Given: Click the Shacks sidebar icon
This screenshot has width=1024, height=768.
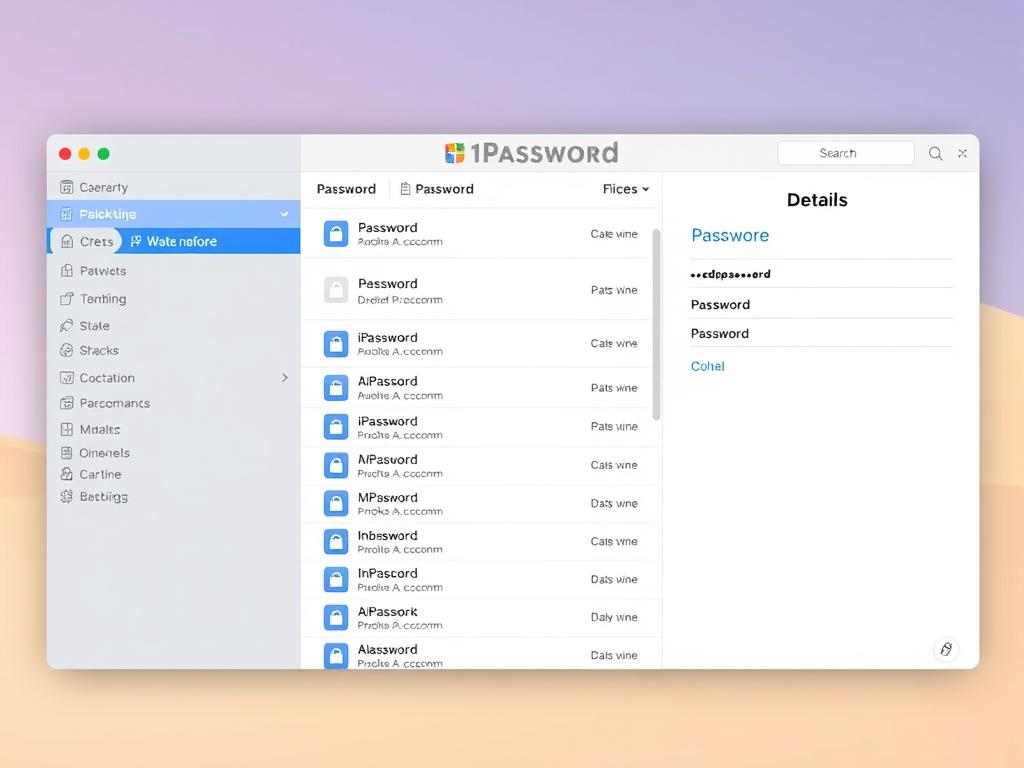Looking at the screenshot, I should [x=67, y=351].
